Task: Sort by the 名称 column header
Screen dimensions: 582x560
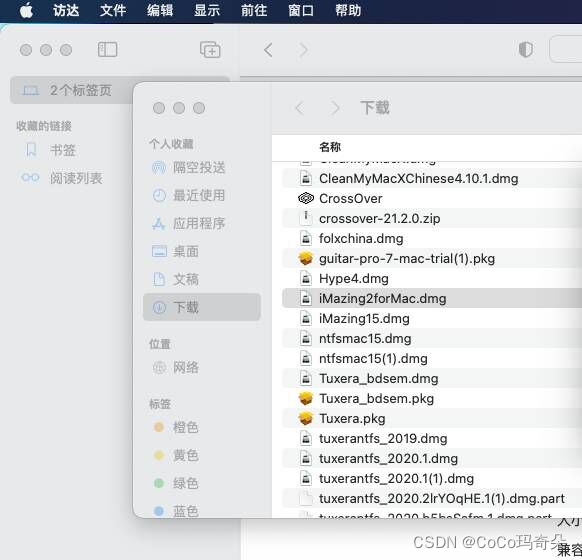Action: pyautogui.click(x=330, y=147)
